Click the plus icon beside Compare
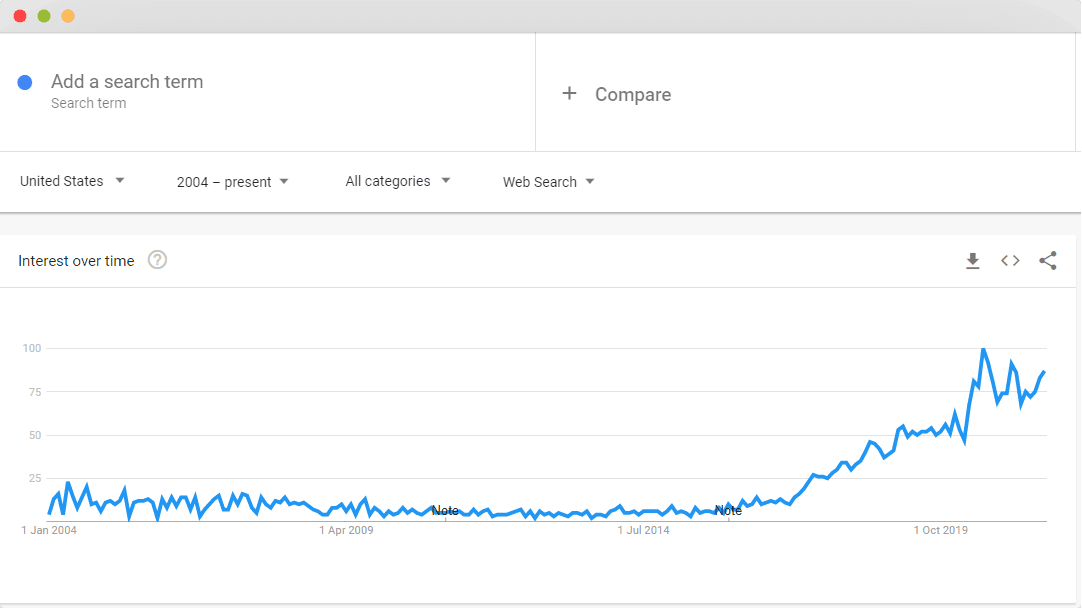This screenshot has height=608, width=1082. 569,93
